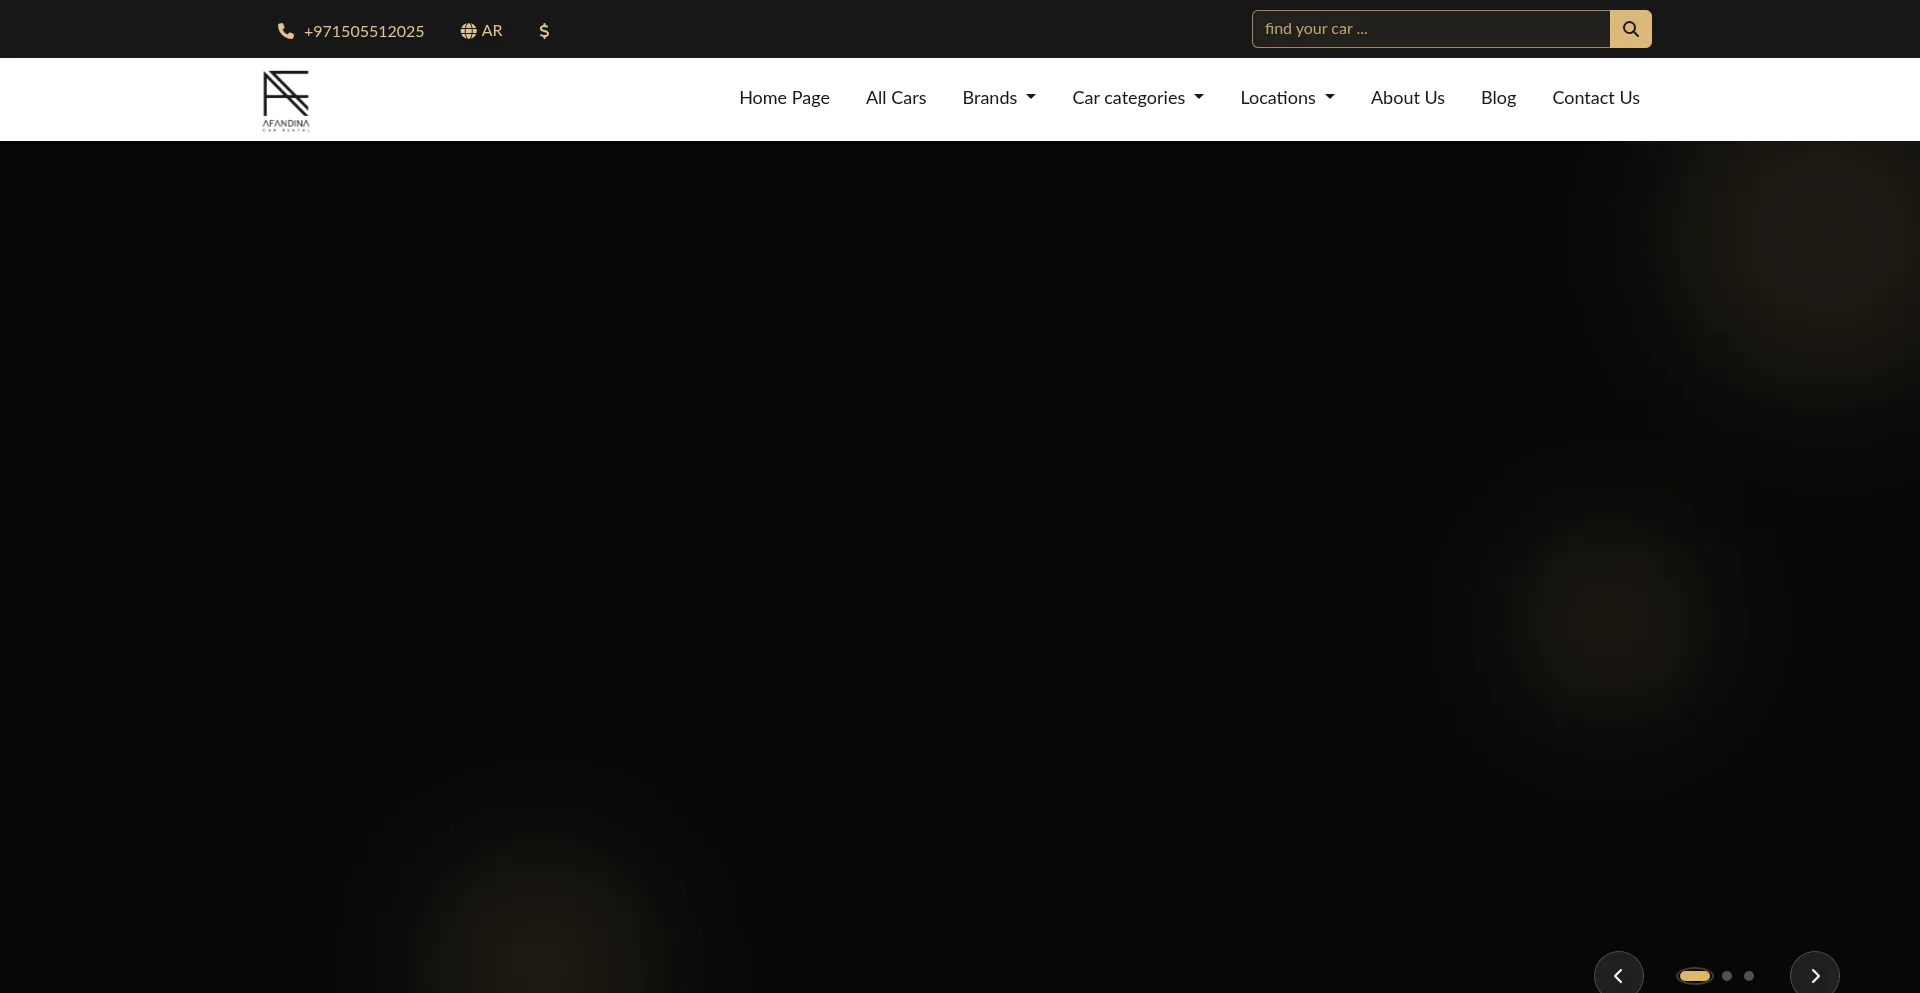Click the dollar currency icon
Image resolution: width=1920 pixels, height=993 pixels.
tap(544, 31)
